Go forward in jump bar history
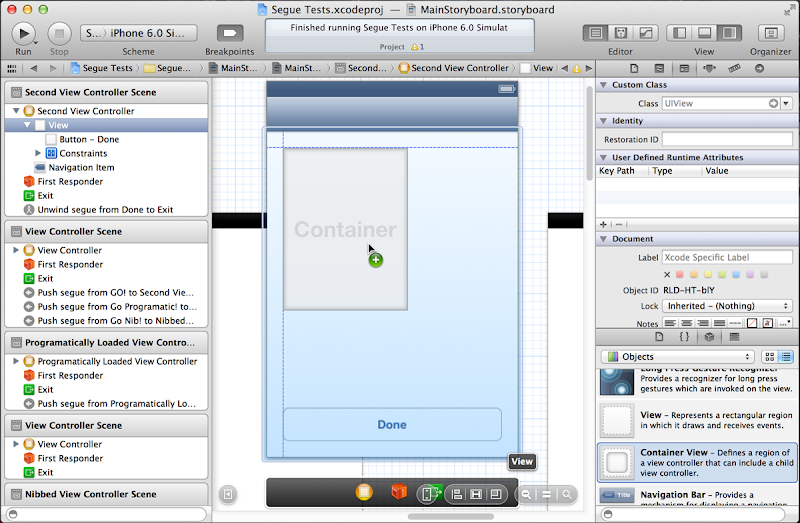Image resolution: width=800 pixels, height=523 pixels. coord(53,68)
